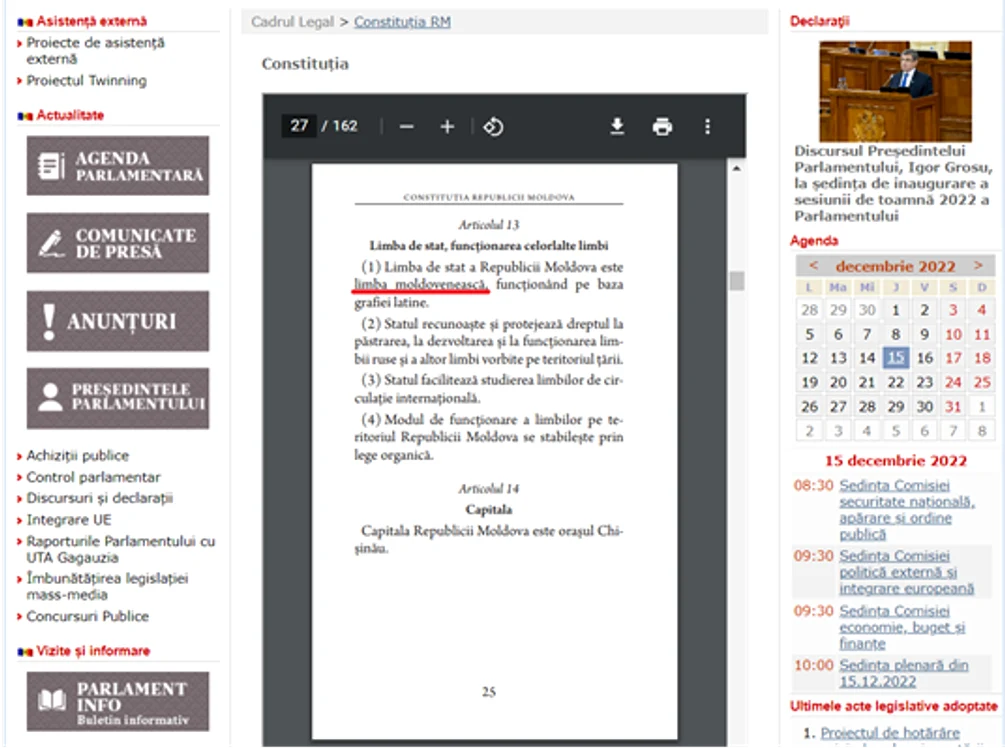Open the Parliament President speech thumbnail
The image size is (1005, 750).
(895, 91)
